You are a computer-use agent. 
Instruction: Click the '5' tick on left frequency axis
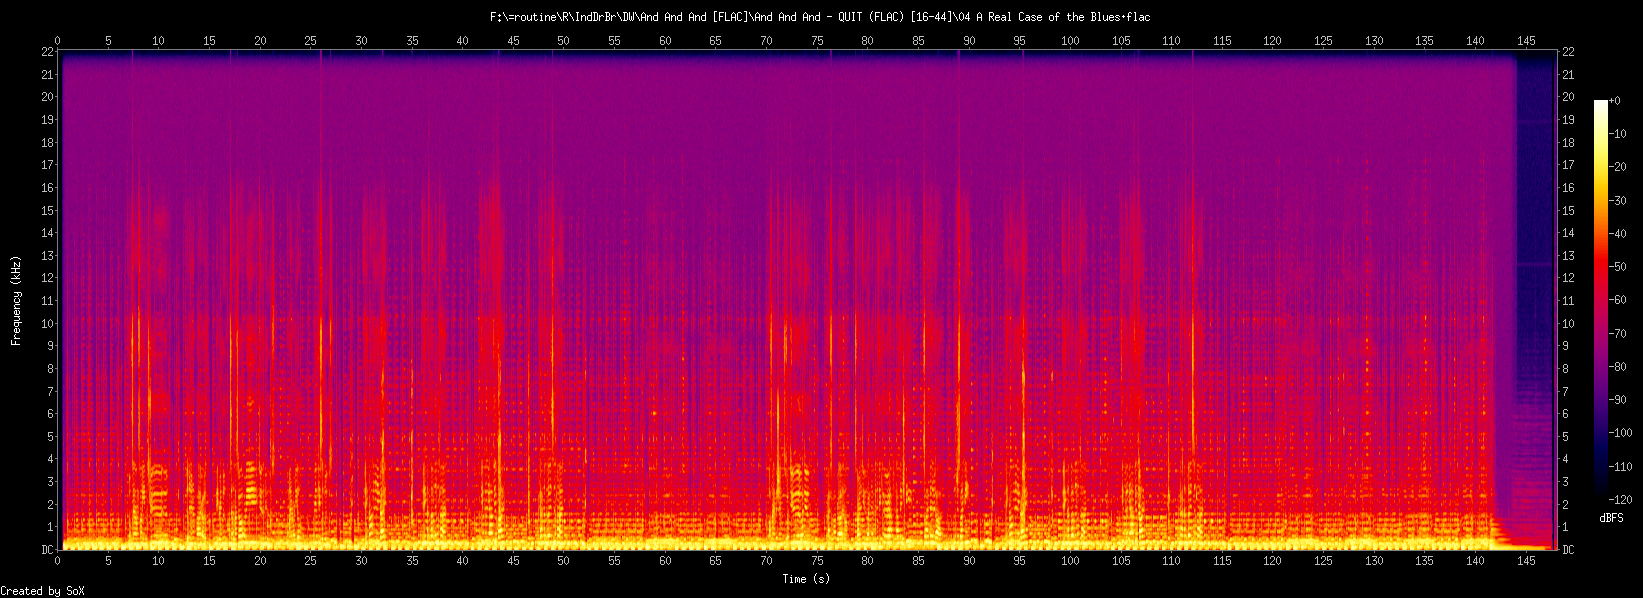pos(51,437)
